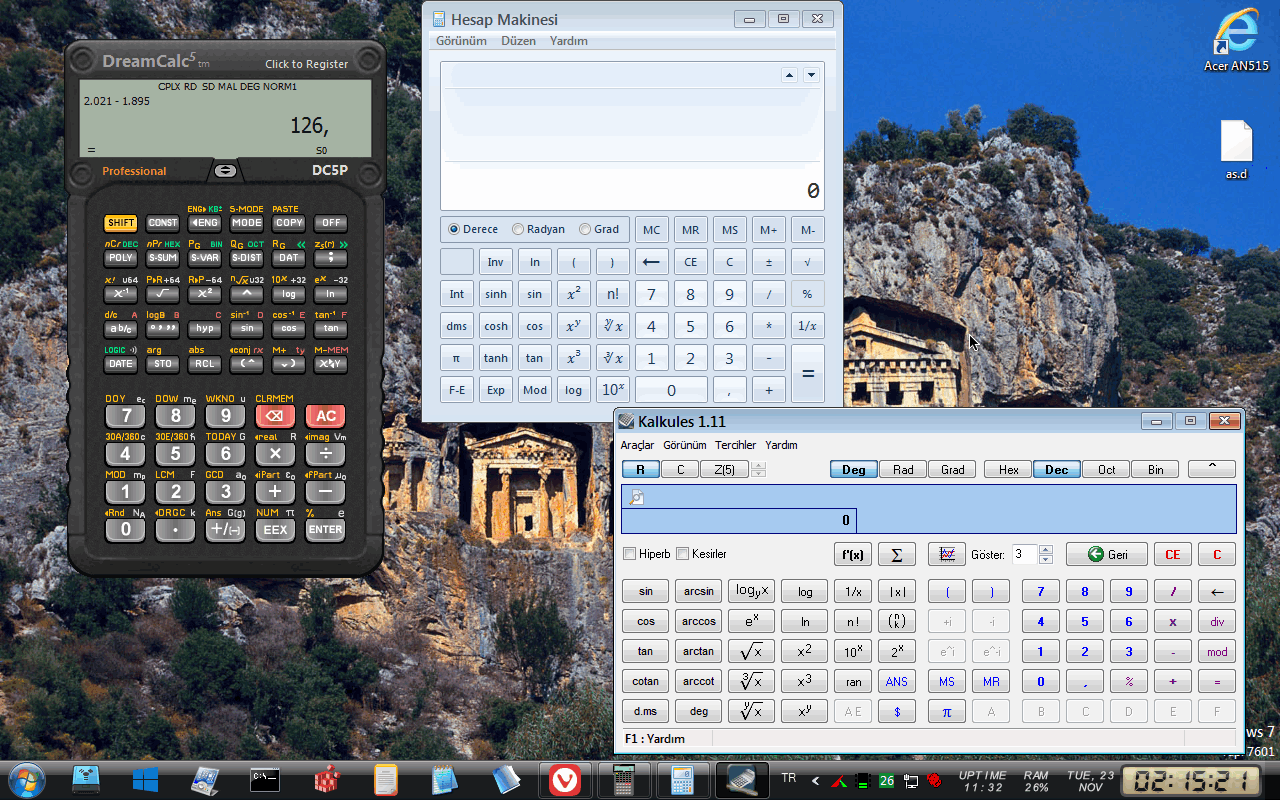This screenshot has width=1280, height=800.
Task: Switch Kalkules to Bin base
Action: [x=1155, y=469]
